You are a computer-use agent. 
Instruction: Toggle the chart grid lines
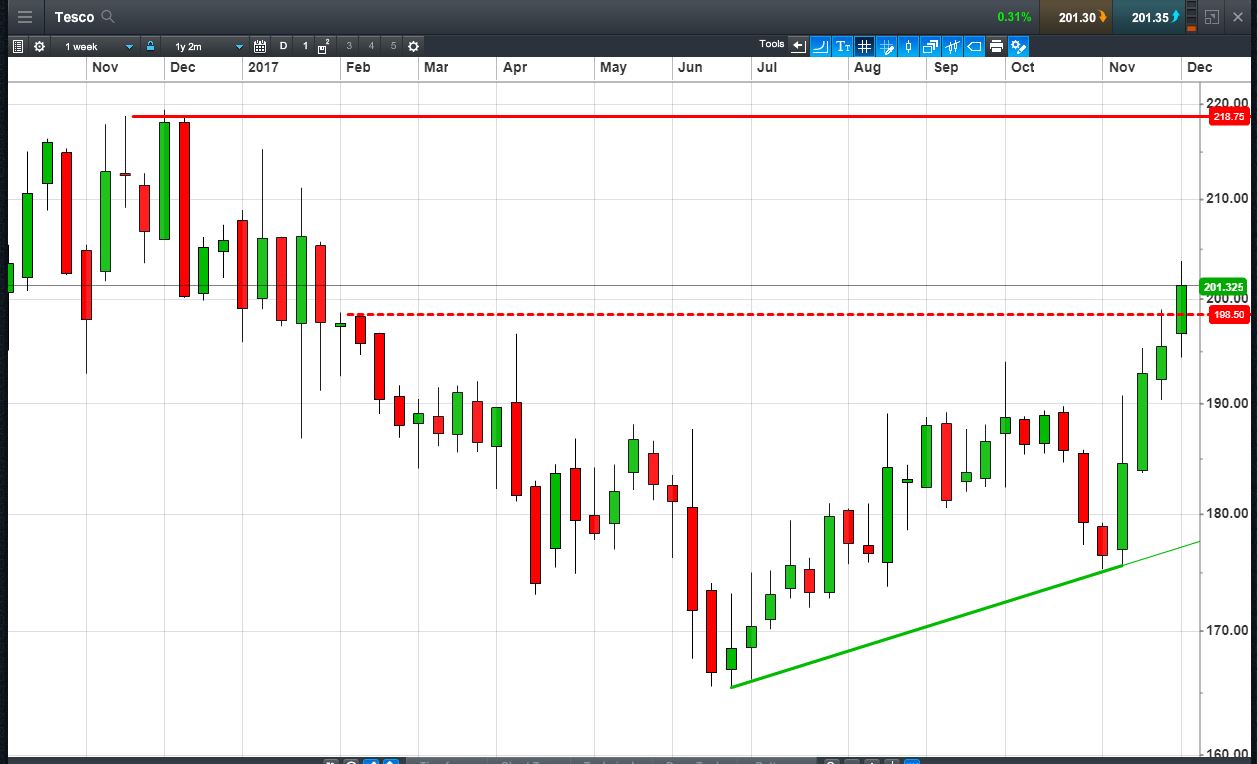click(864, 46)
